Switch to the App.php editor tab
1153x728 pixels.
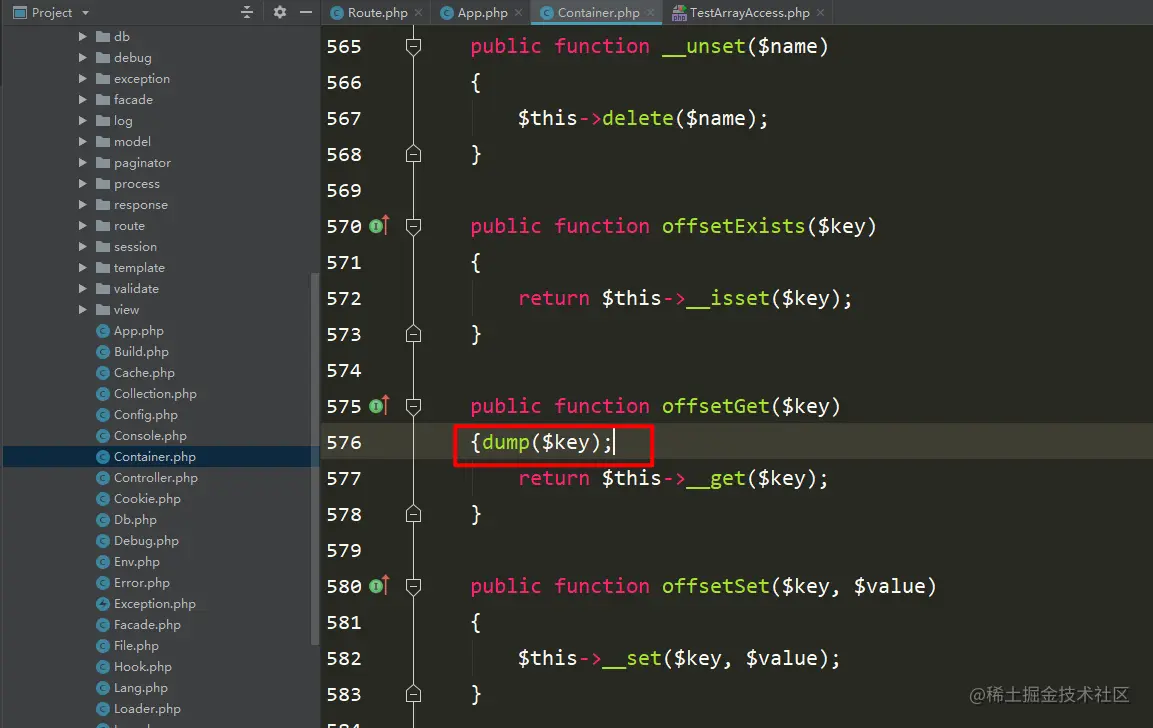482,13
